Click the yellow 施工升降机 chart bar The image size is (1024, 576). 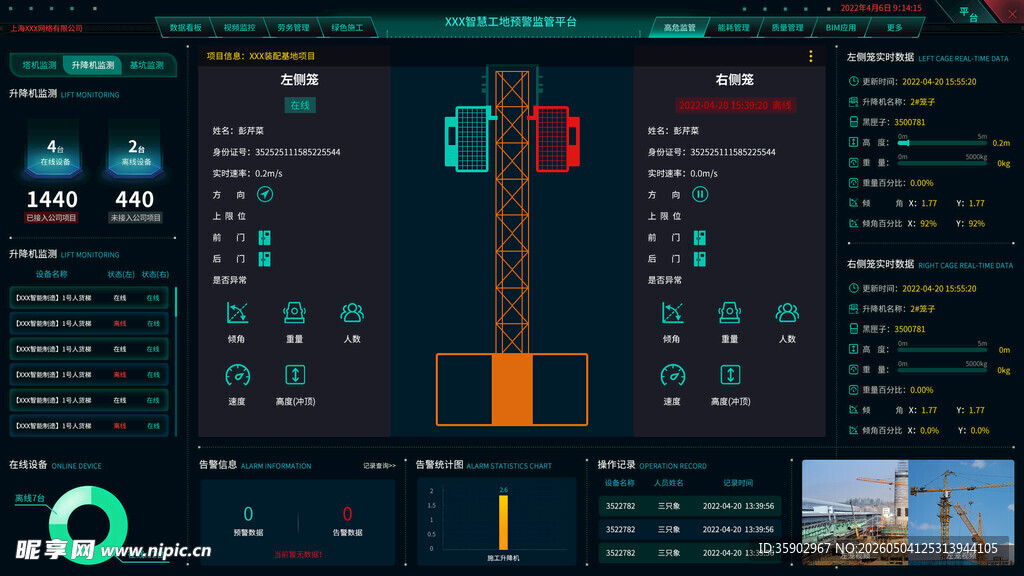pyautogui.click(x=504, y=522)
